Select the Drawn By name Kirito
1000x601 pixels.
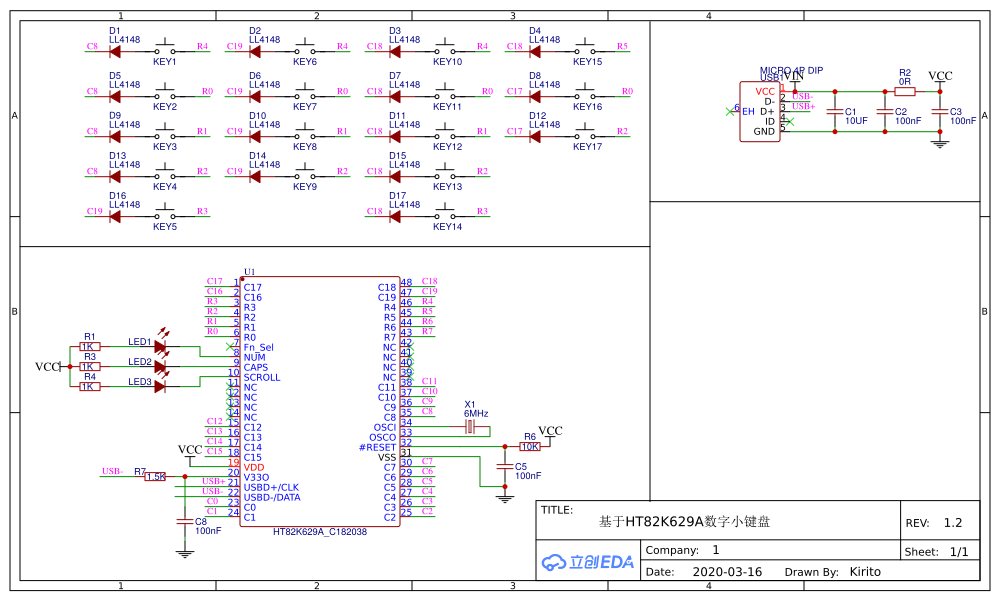pos(865,572)
